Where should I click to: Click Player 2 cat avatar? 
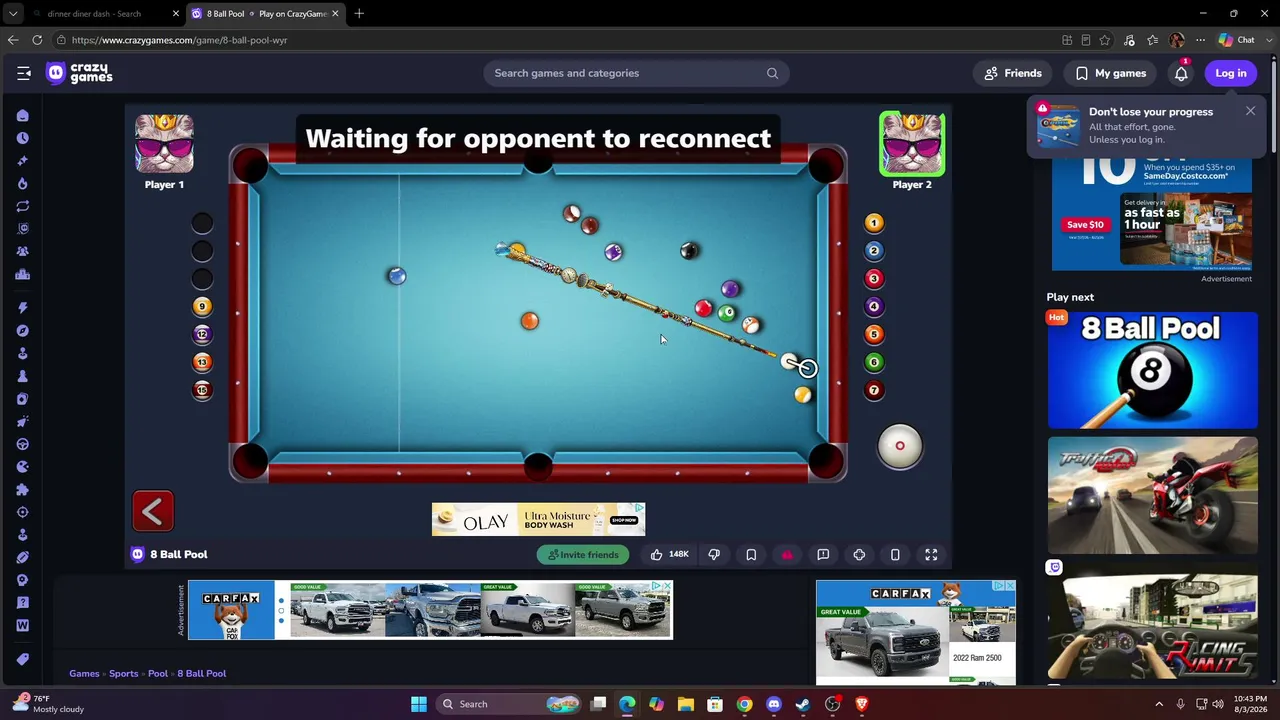tap(912, 143)
